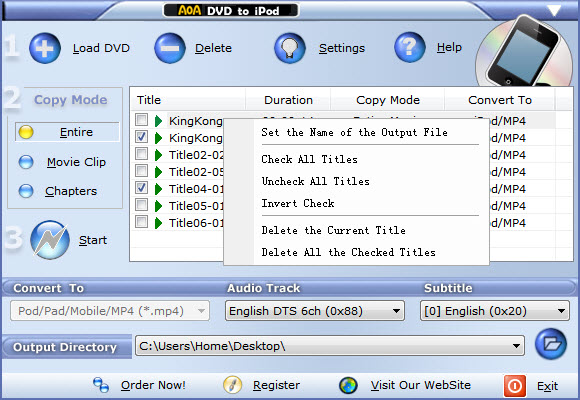Click the Copy Mode column header

tap(388, 100)
